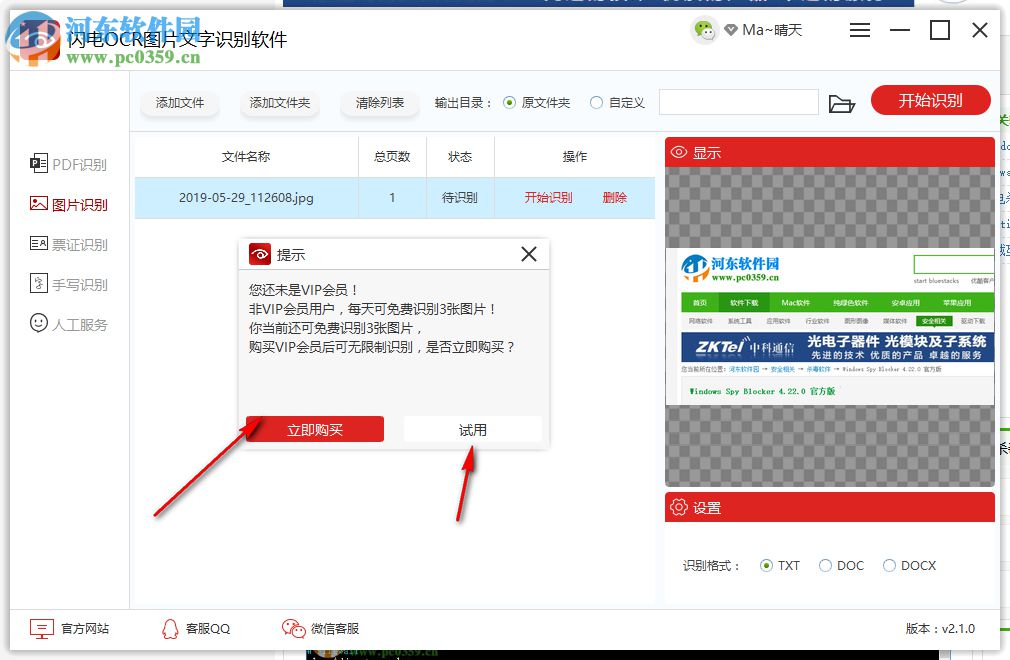Clear the file list with 清除列表
1010x660 pixels.
(379, 101)
